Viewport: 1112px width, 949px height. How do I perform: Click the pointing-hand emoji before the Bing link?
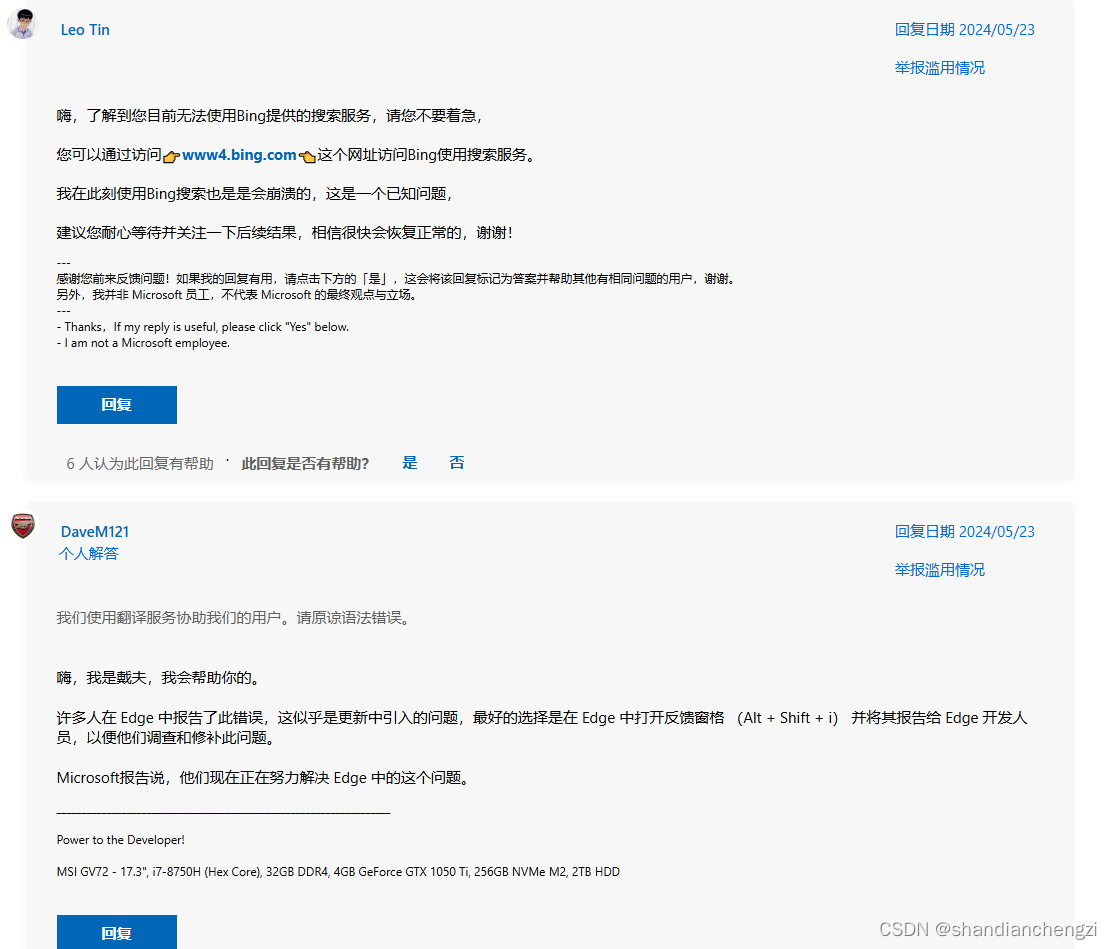[170, 156]
